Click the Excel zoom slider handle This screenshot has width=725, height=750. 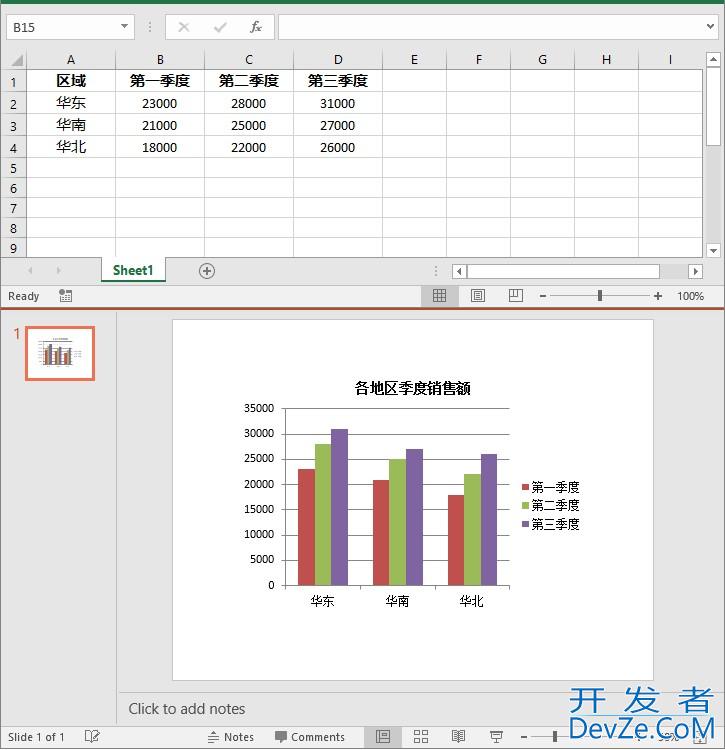coord(600,296)
